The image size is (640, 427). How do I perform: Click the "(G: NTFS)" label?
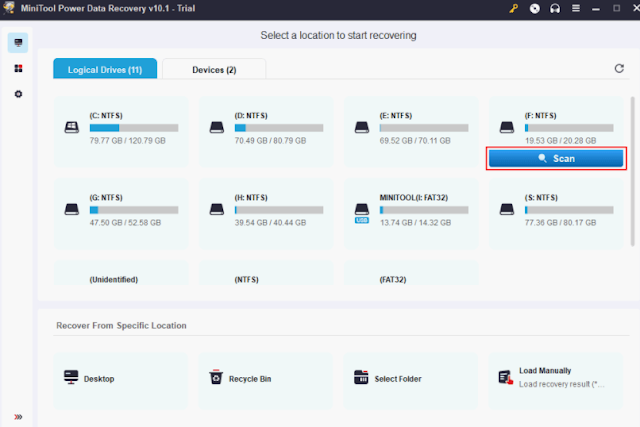tap(106, 198)
